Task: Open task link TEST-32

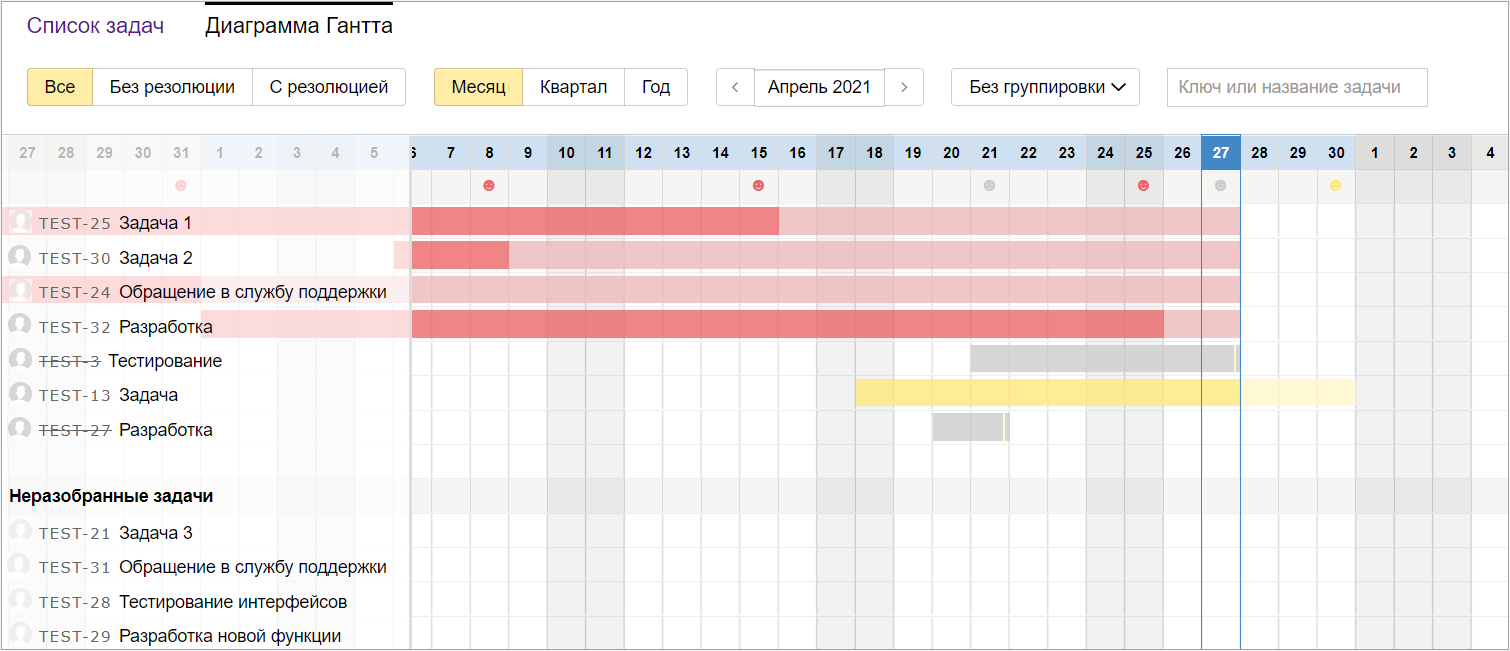Action: coord(75,327)
